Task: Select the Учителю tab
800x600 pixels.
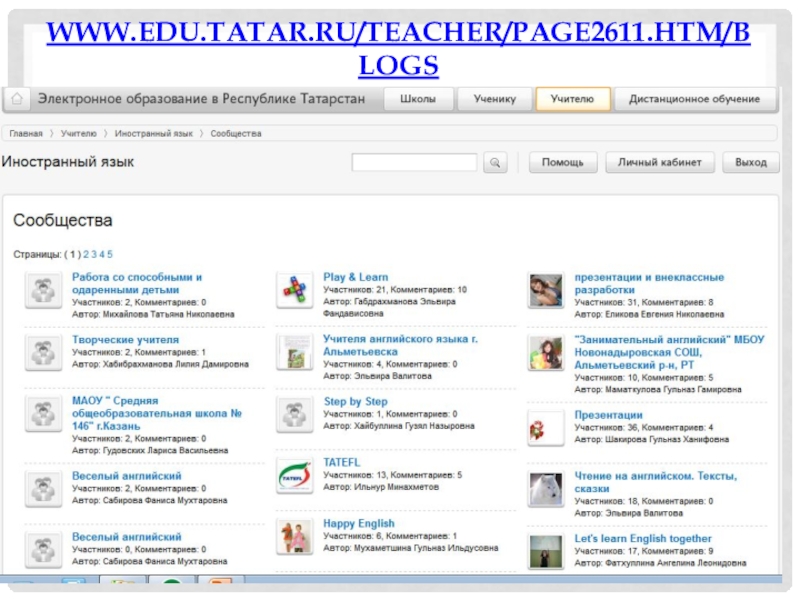Action: (x=572, y=100)
